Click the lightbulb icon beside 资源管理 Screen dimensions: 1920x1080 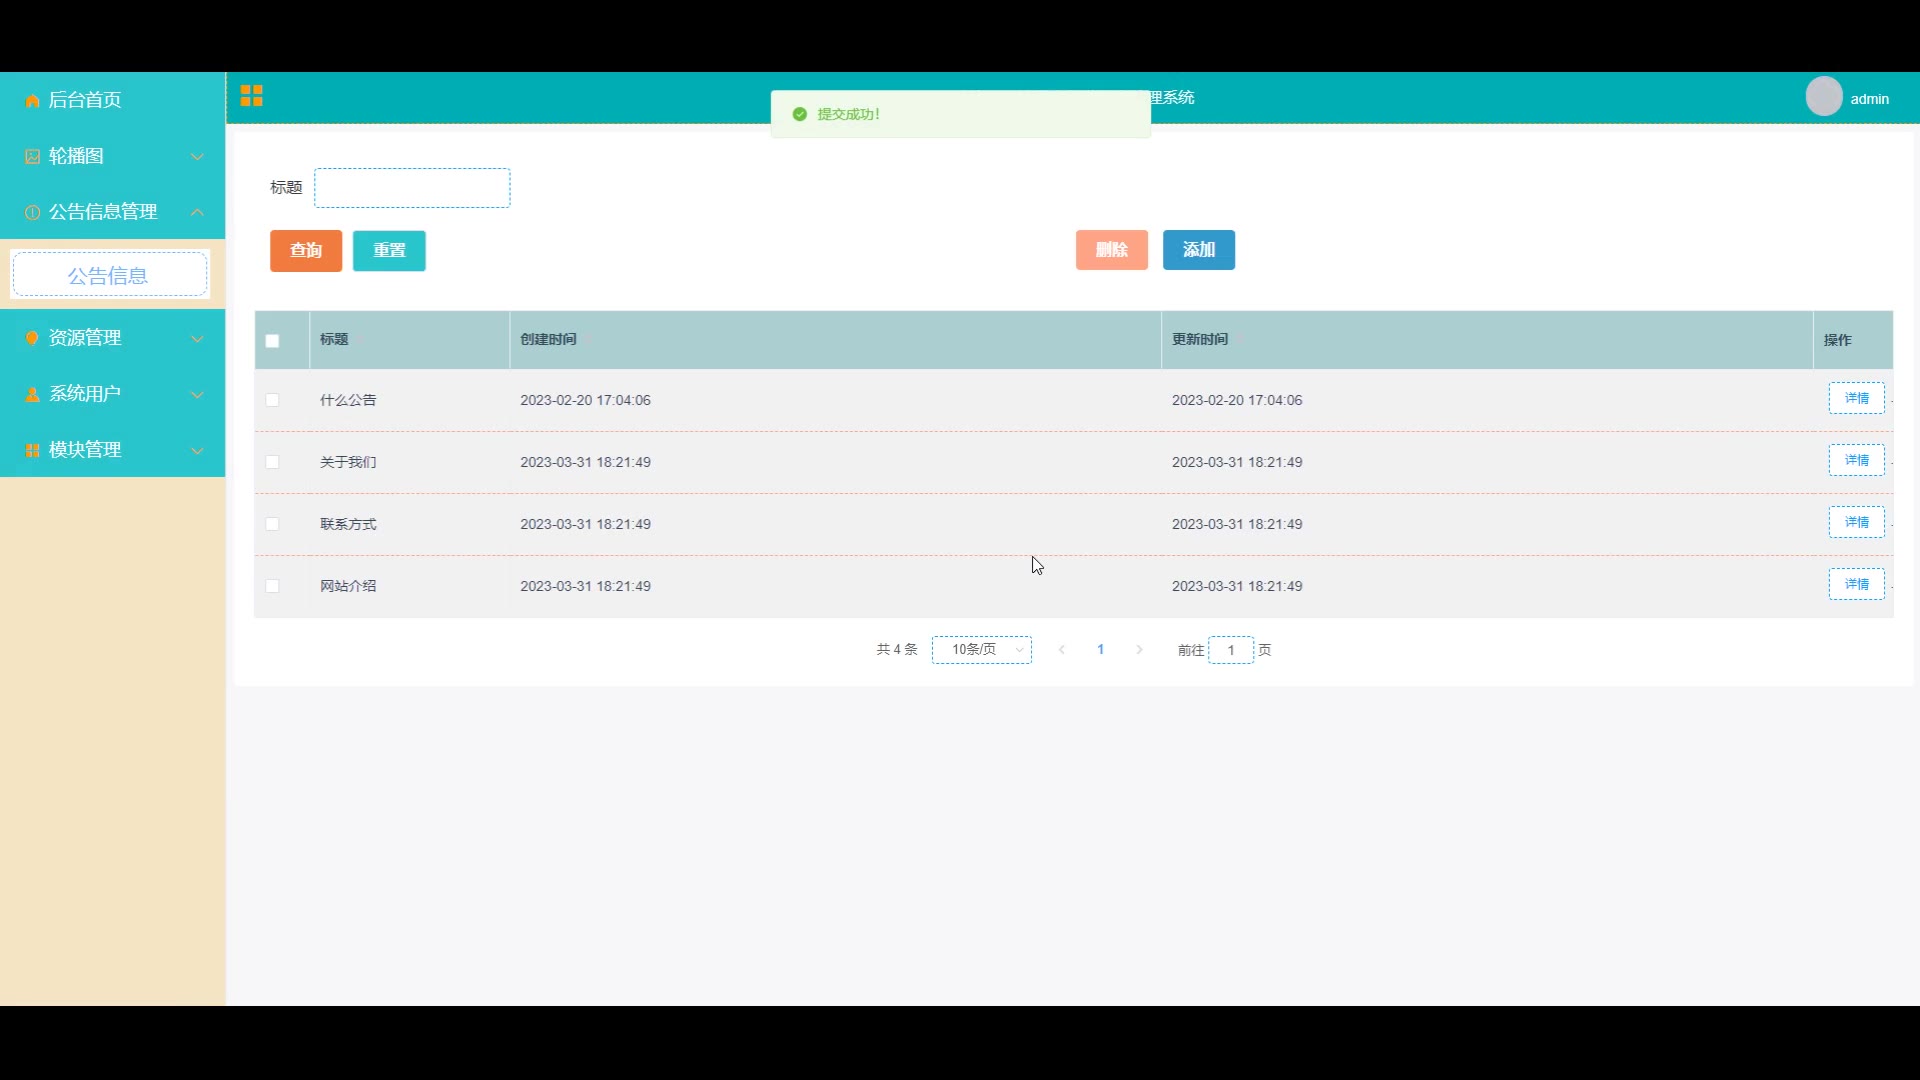click(x=32, y=338)
